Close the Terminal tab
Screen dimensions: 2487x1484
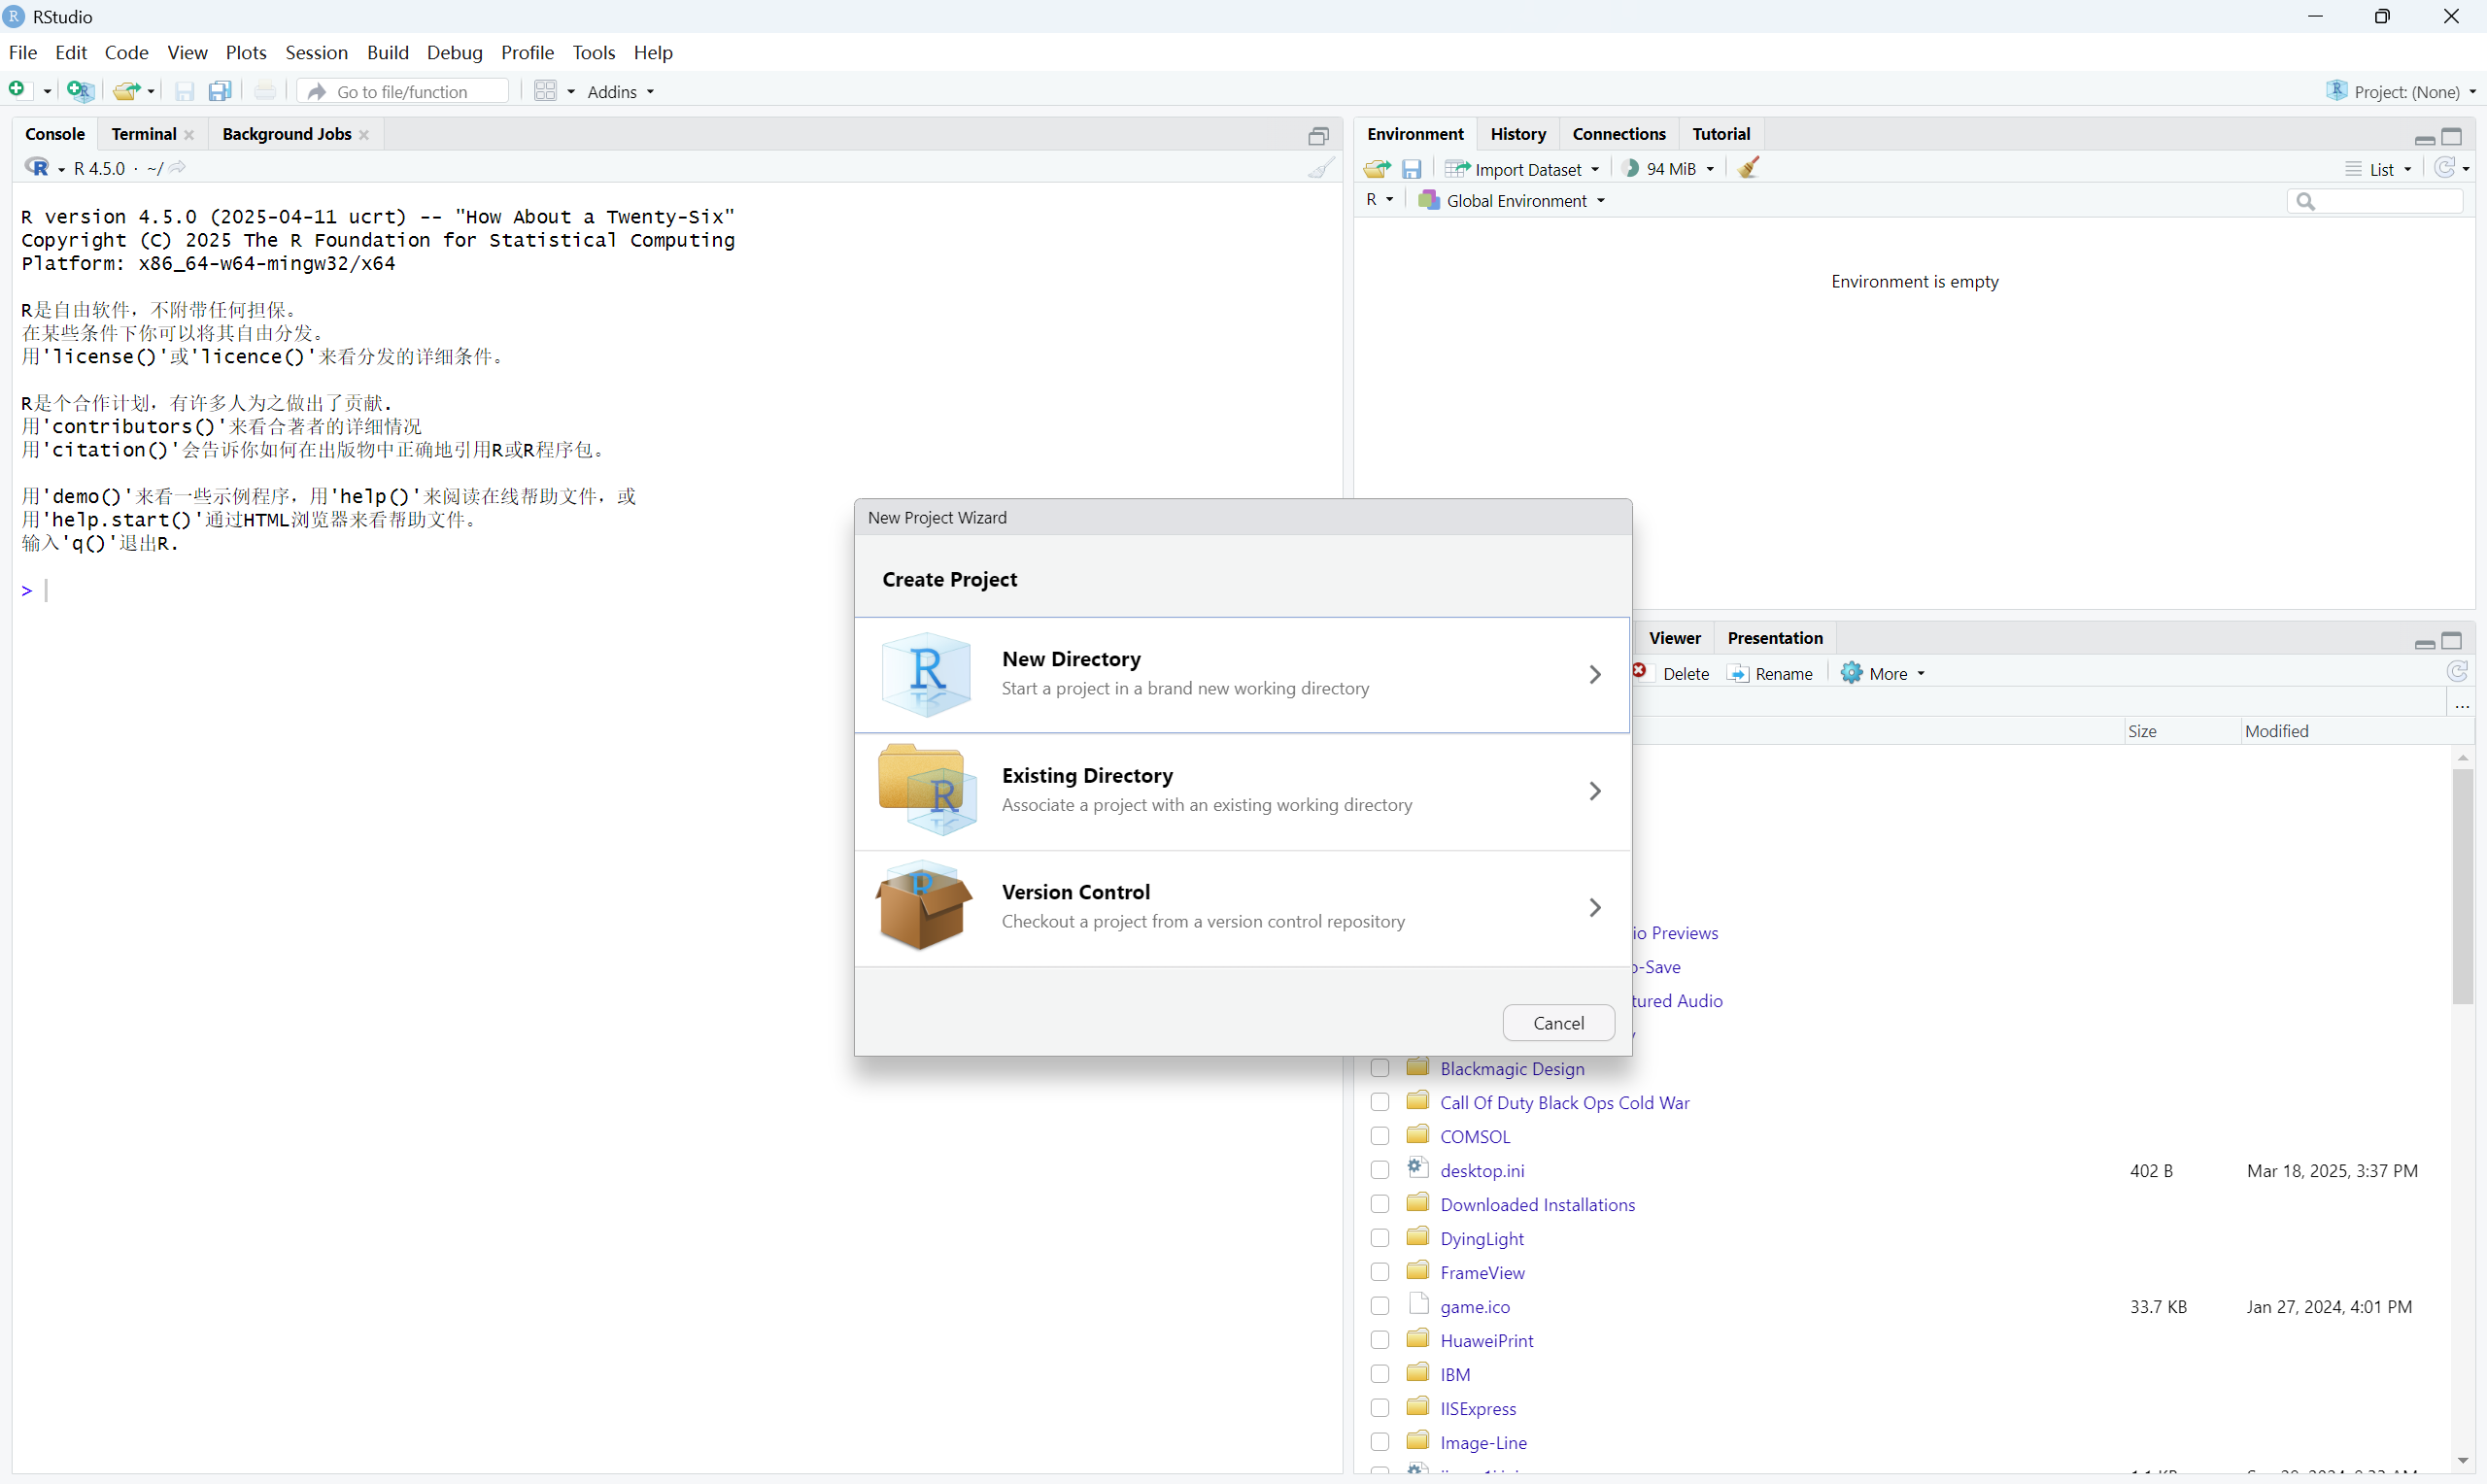click(189, 135)
